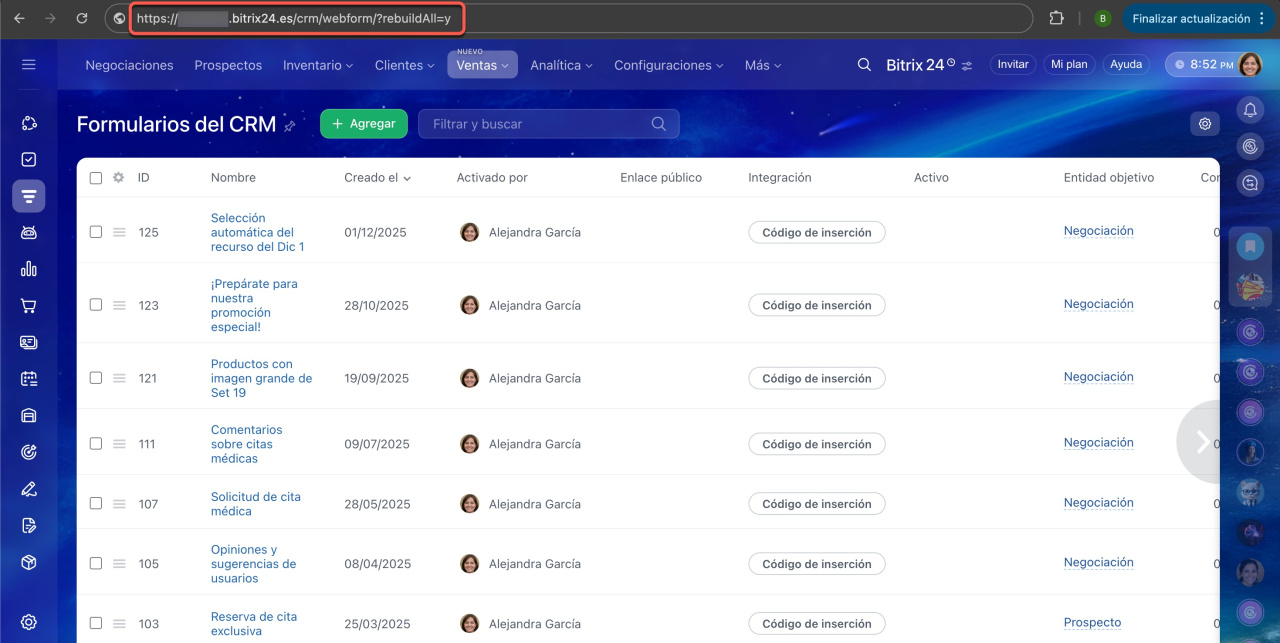Go to the Negociaciones tab
Screen dimensions: 1280x643
(x=129, y=65)
